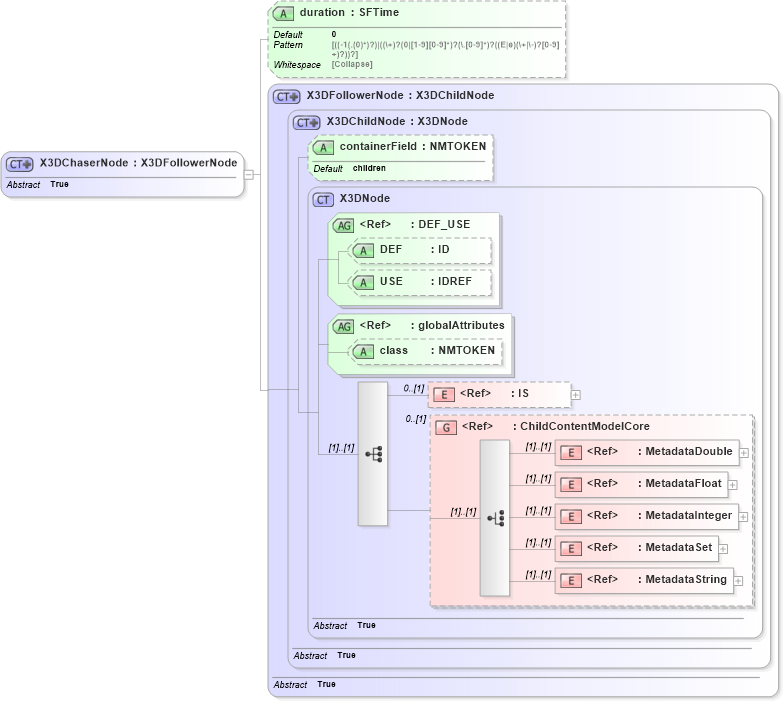Click the A icon beside duration attribute
783x701 pixels.
[283, 13]
